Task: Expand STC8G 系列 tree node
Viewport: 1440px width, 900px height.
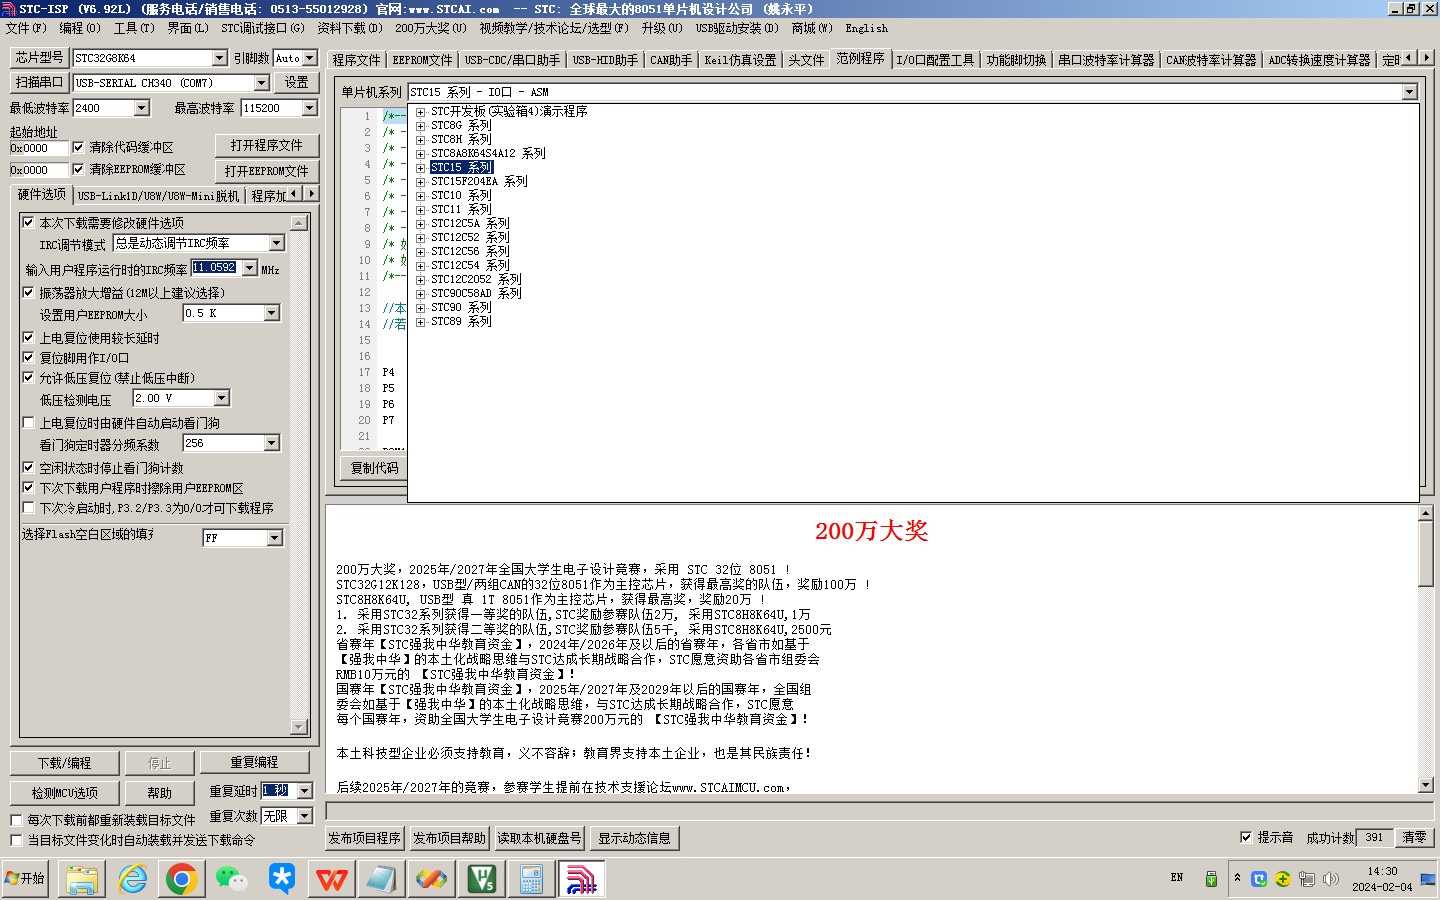Action: [421, 126]
